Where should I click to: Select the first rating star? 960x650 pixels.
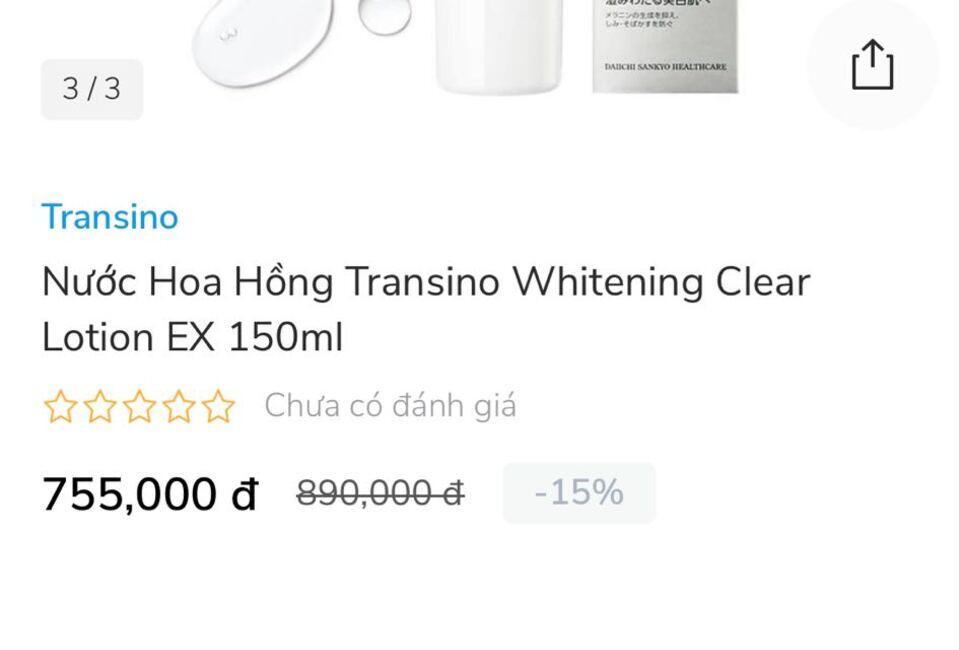tap(61, 406)
